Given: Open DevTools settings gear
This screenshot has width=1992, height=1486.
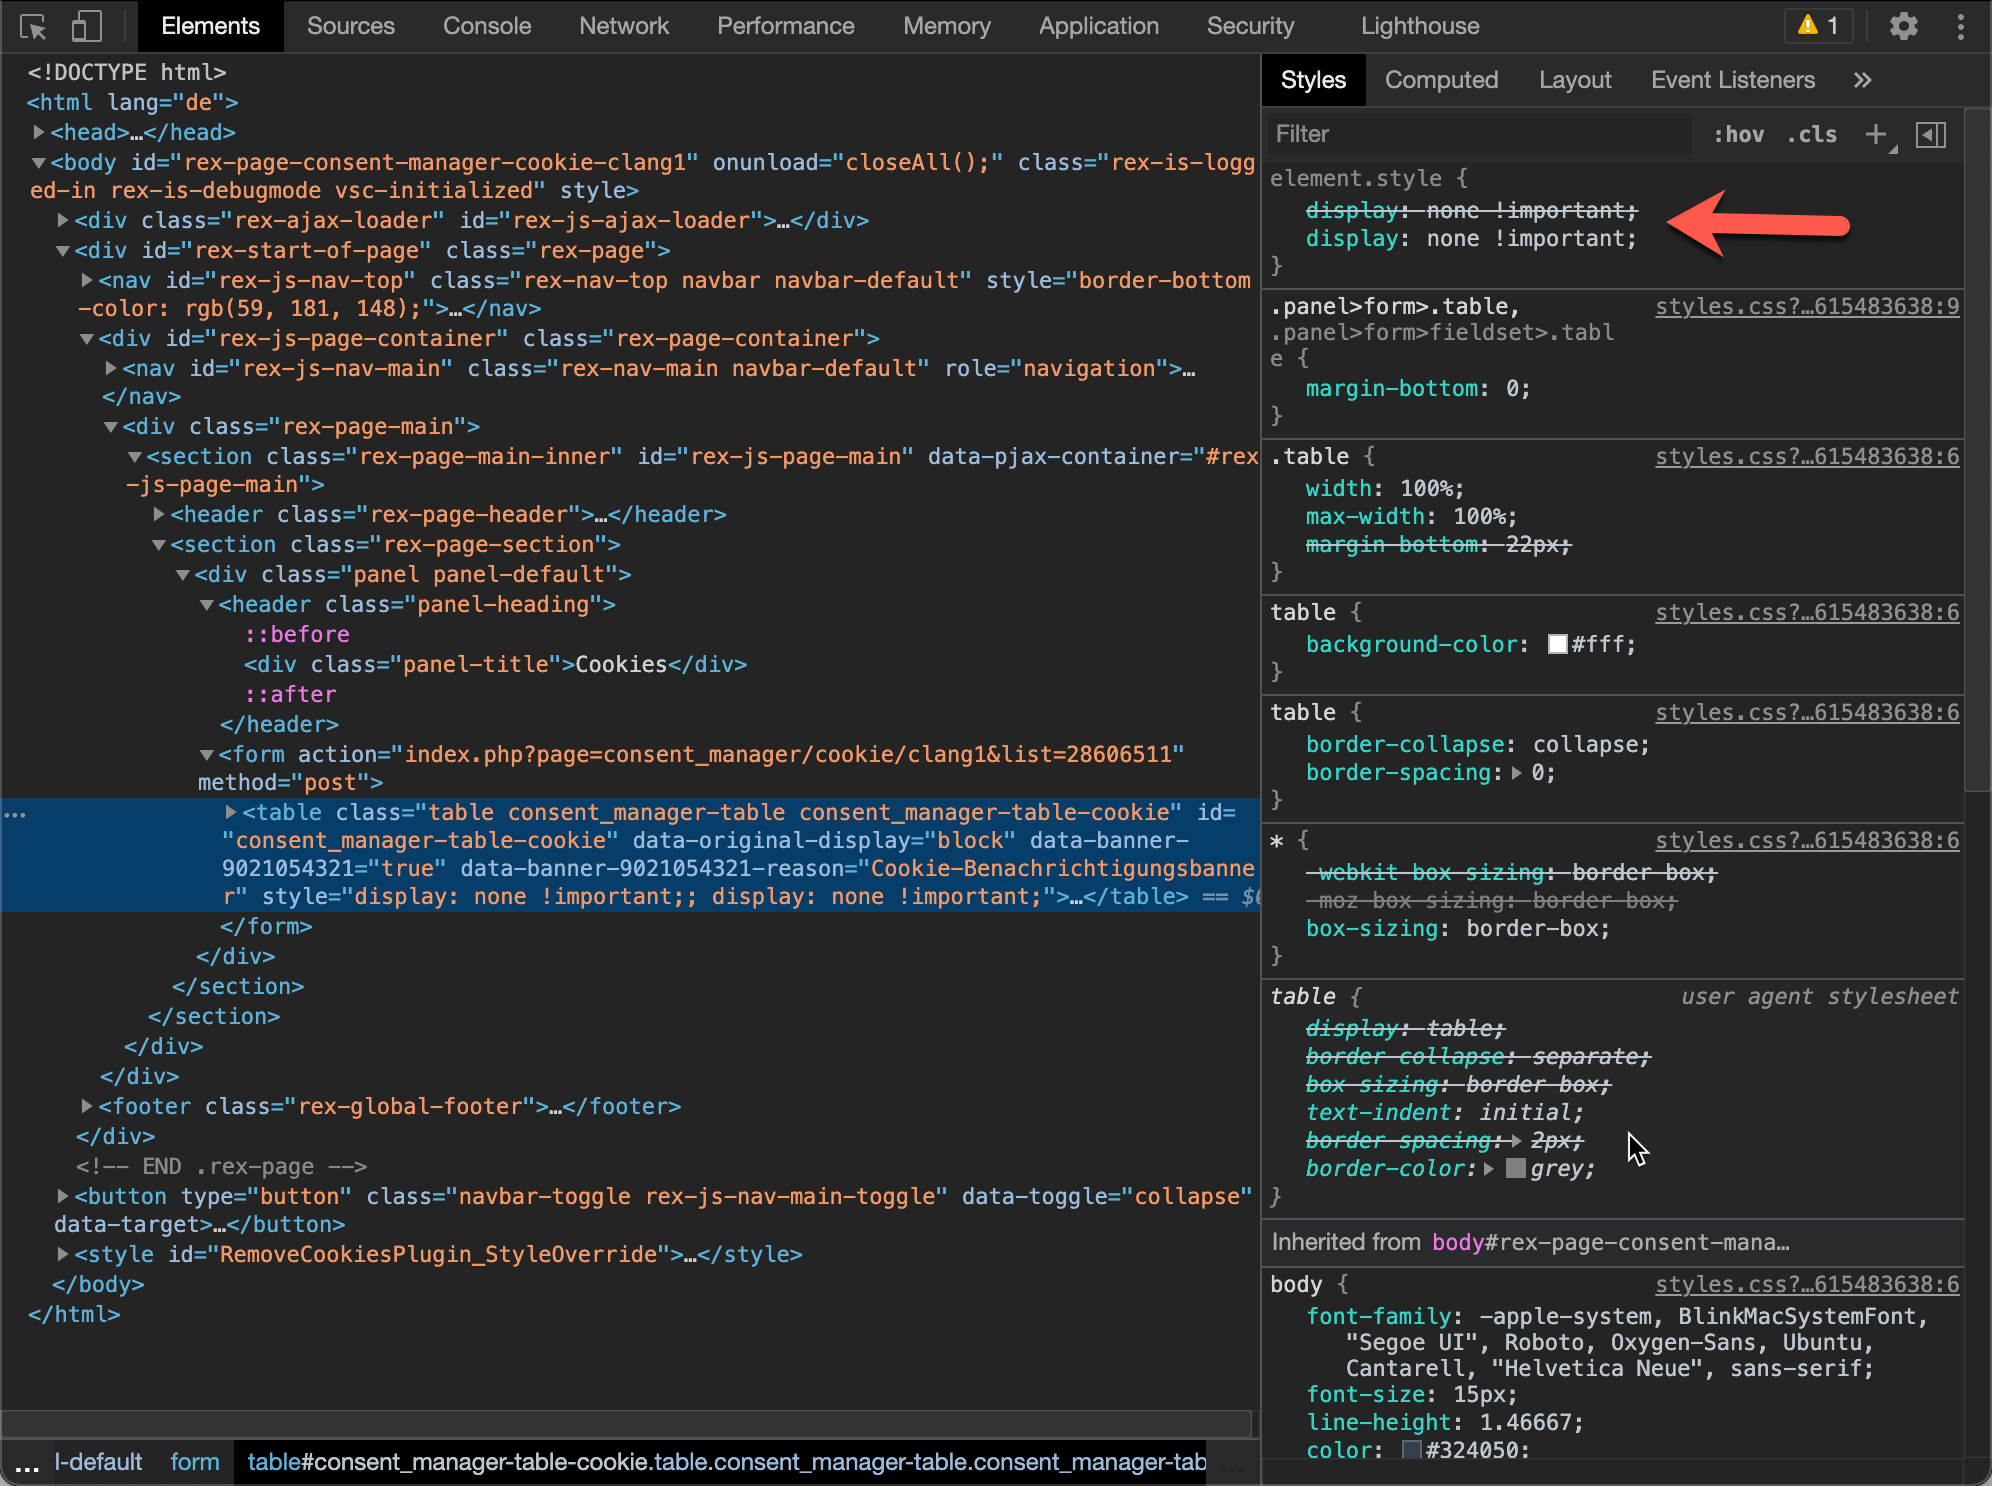Looking at the screenshot, I should pyautogui.click(x=1903, y=27).
